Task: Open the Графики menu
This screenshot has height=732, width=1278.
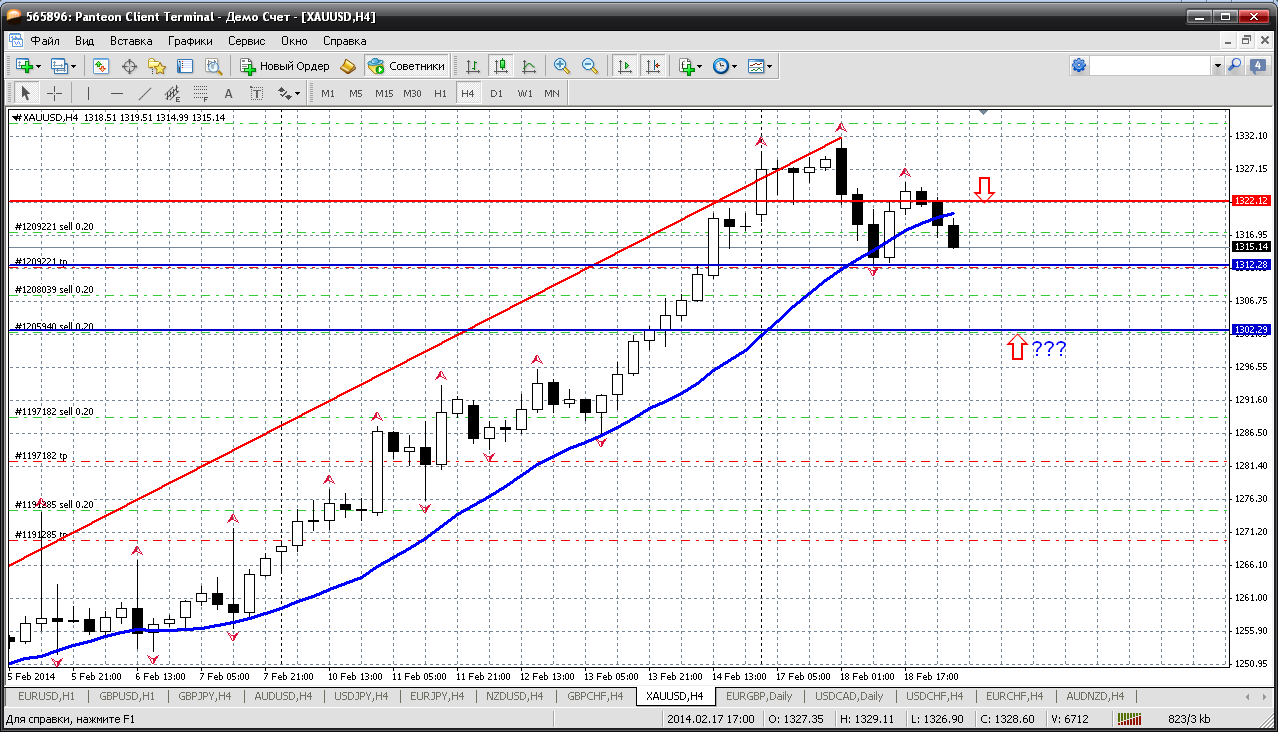Action: [x=190, y=41]
